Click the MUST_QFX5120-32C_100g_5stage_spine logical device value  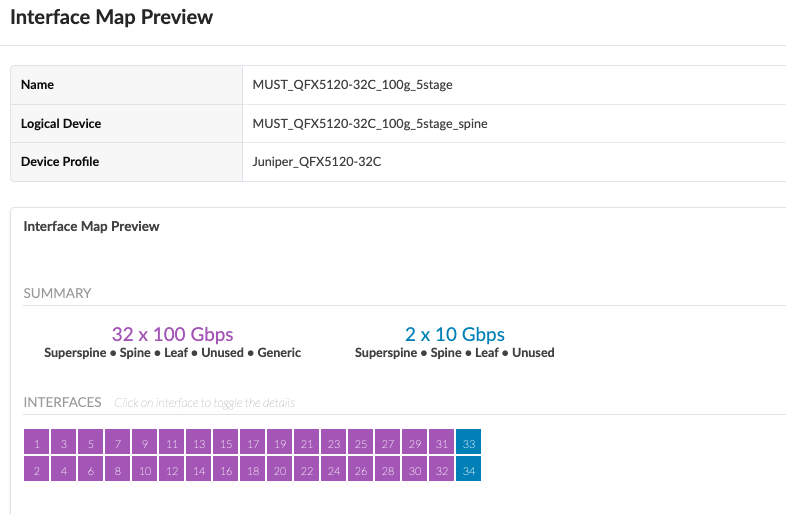pyautogui.click(x=370, y=124)
